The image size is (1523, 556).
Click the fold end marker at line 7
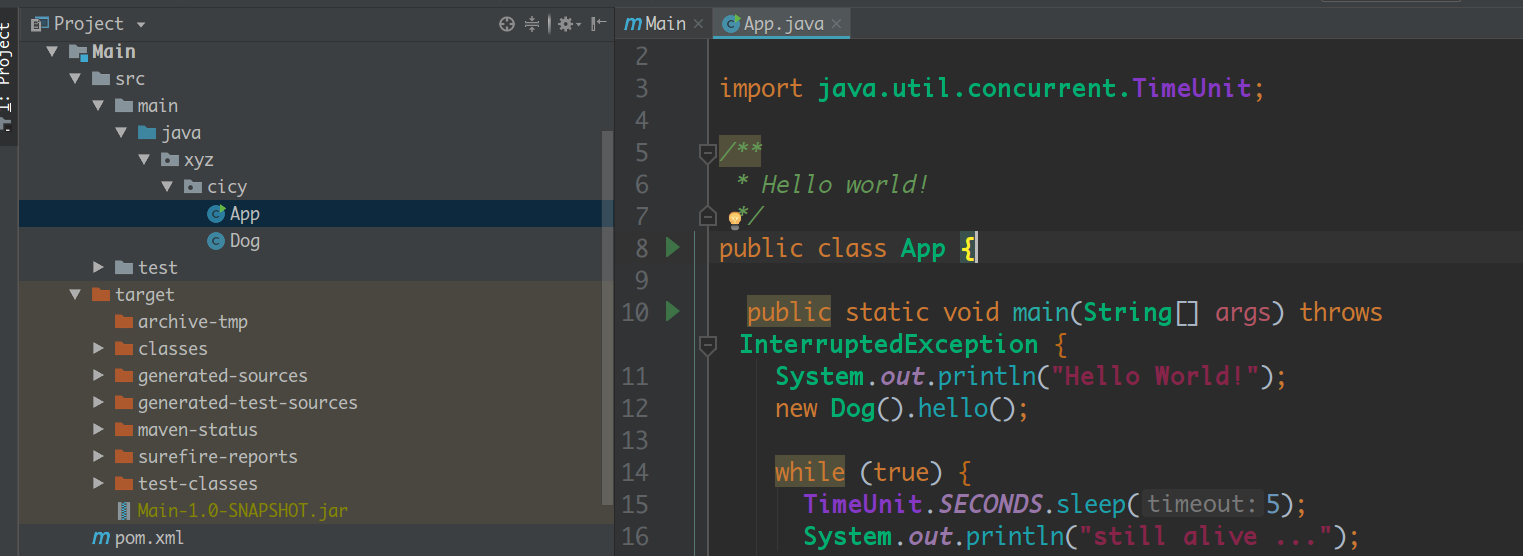pyautogui.click(x=708, y=216)
